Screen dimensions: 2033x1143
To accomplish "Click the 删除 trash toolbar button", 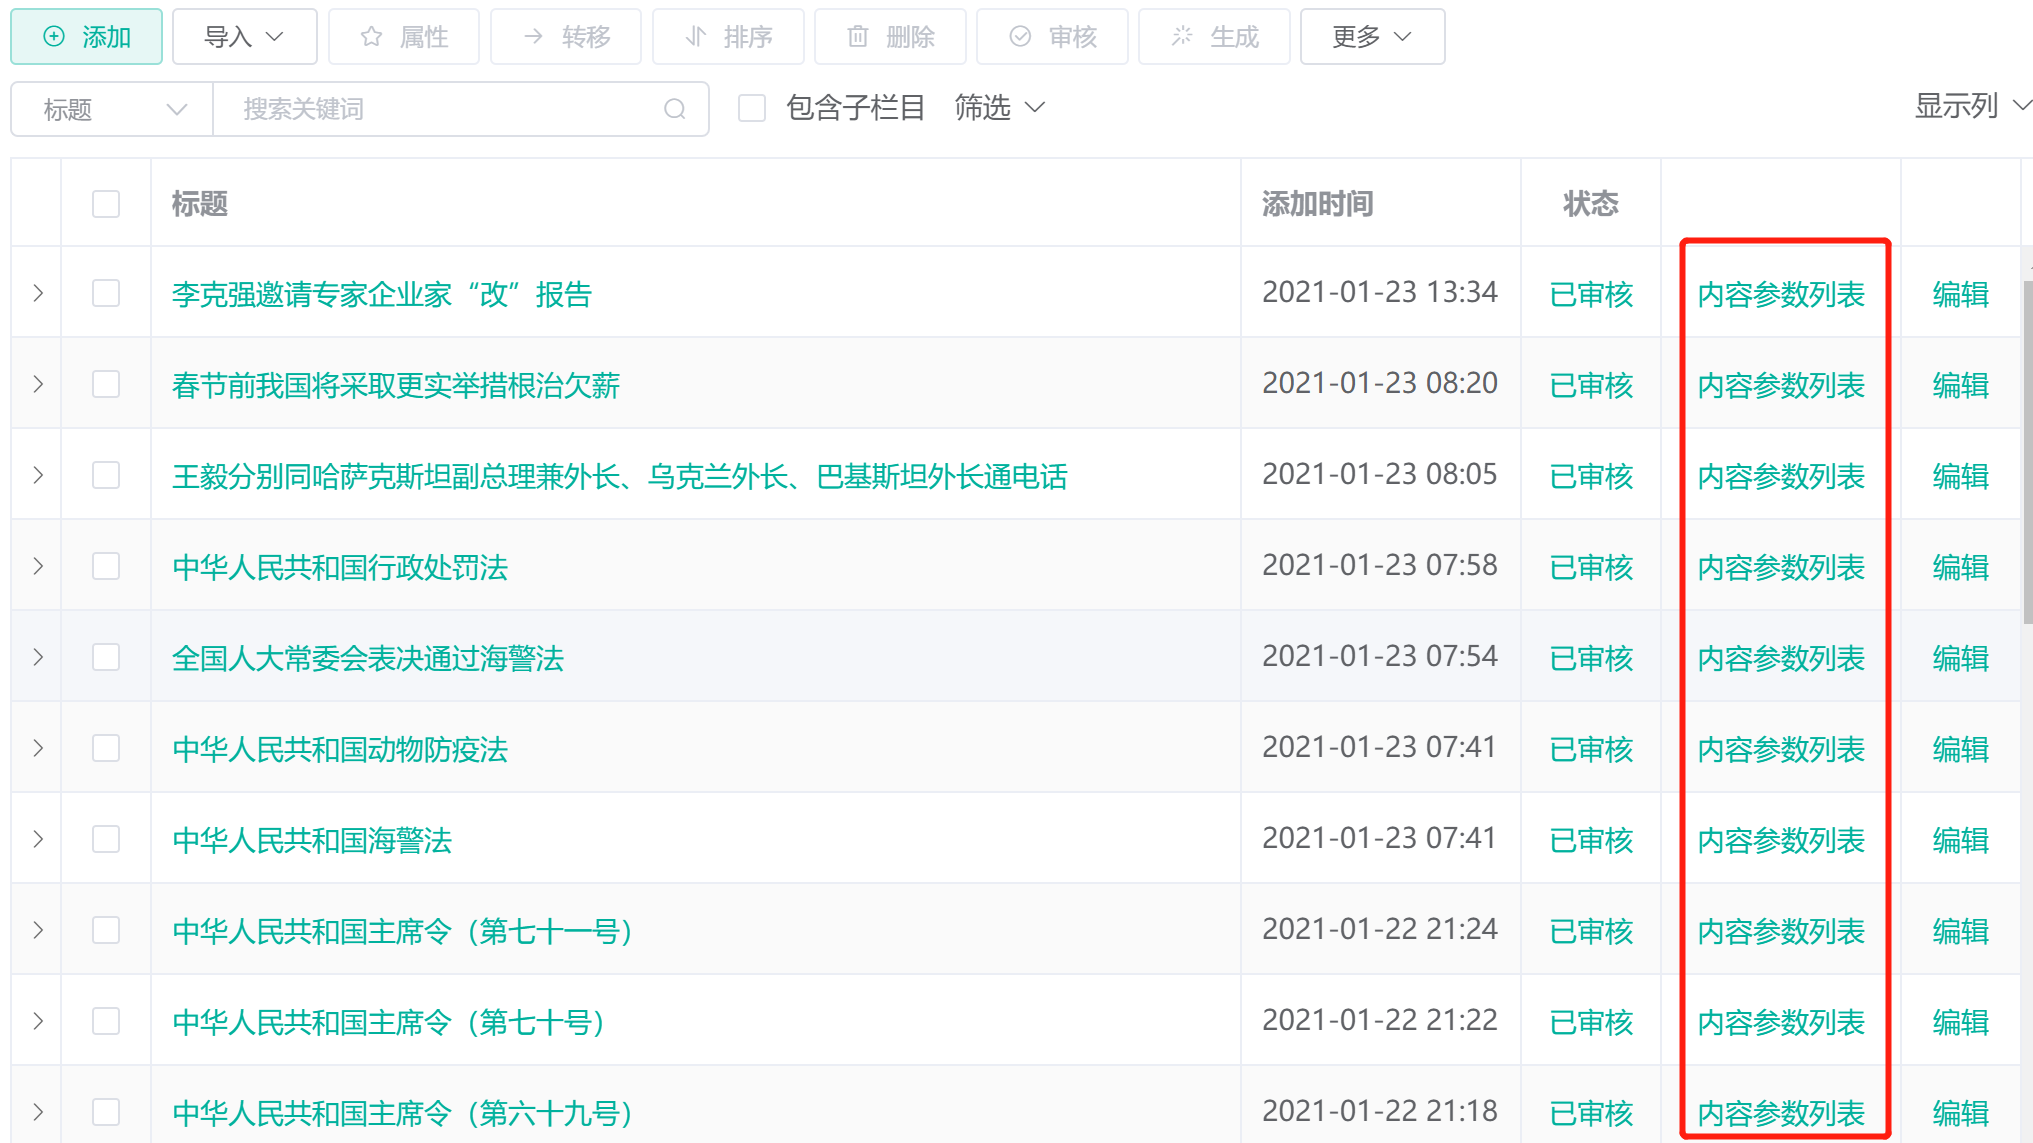I will click(890, 37).
